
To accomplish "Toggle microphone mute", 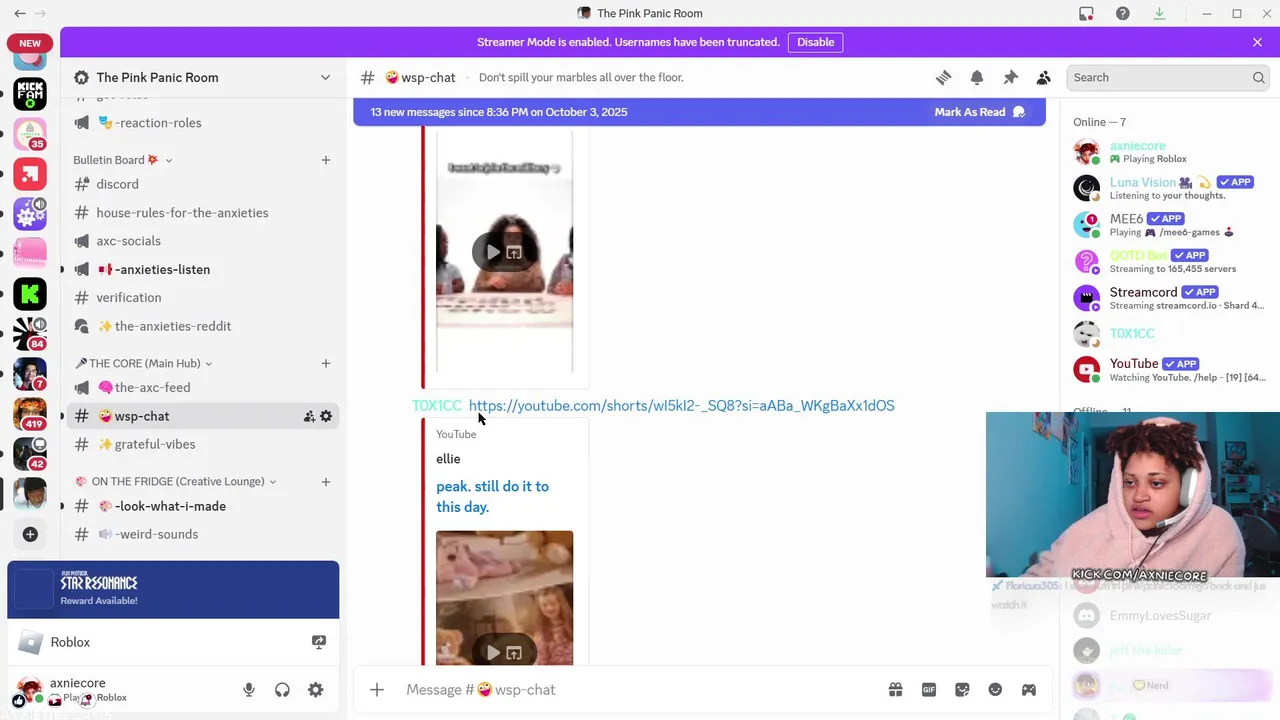I will coord(249,689).
